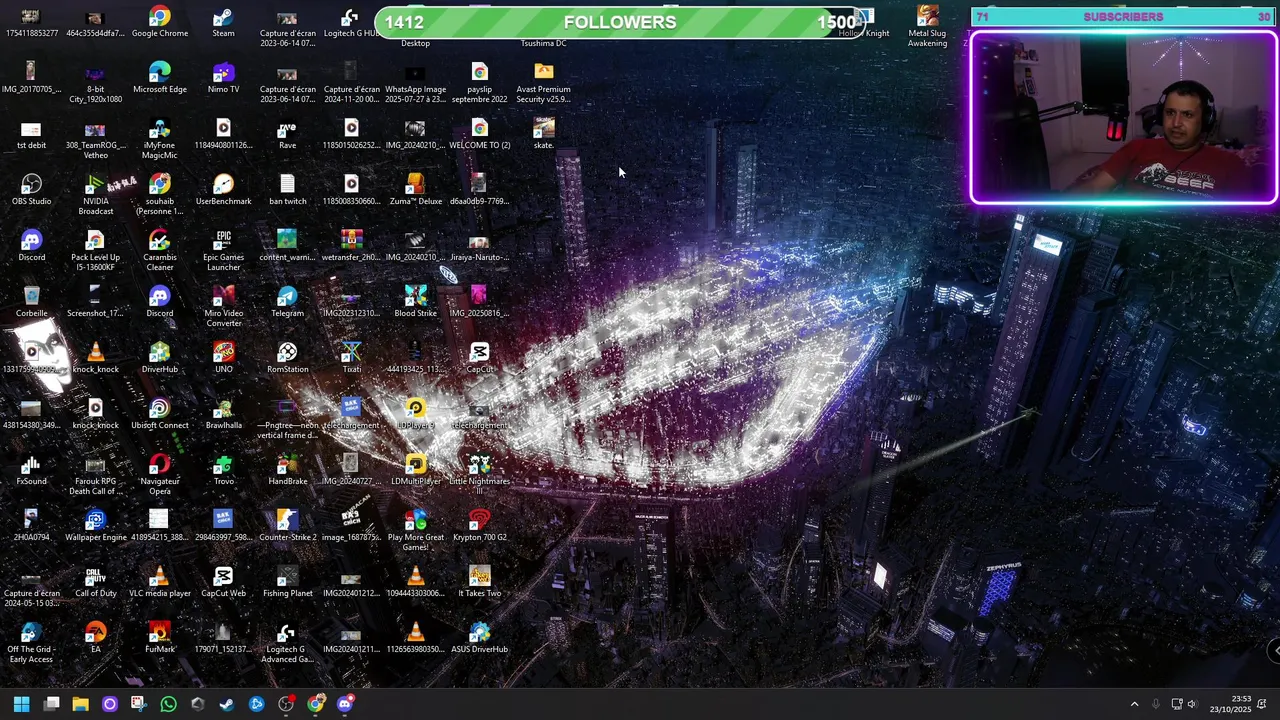Launch Little Nightmares game shortcut
The width and height of the screenshot is (1280, 720).
coord(480,476)
